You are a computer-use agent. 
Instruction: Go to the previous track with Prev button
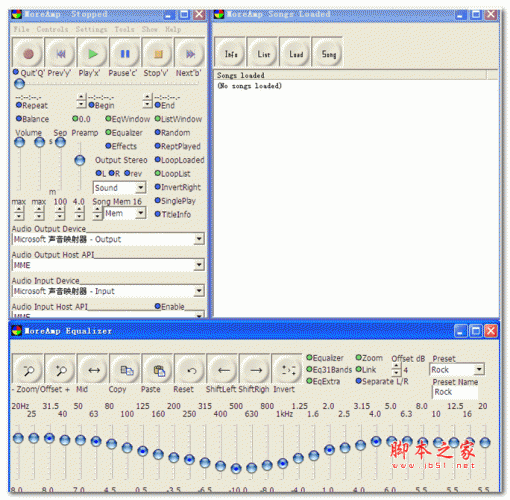click(60, 53)
